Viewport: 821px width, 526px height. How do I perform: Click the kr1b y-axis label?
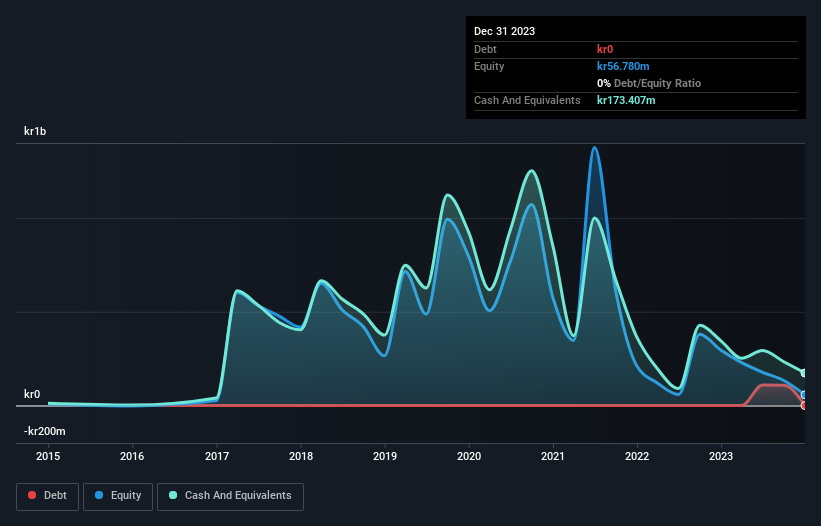click(35, 131)
